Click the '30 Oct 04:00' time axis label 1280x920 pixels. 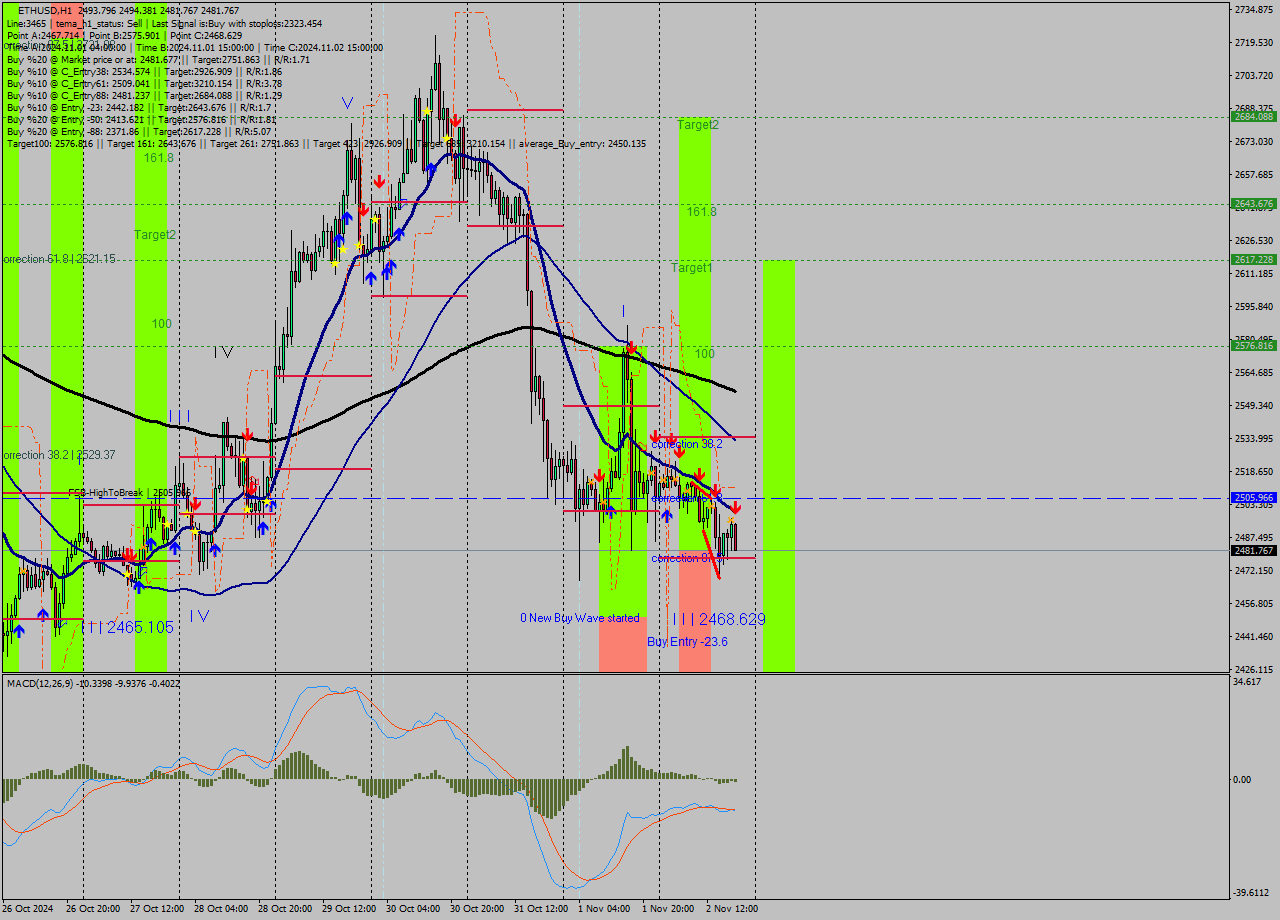tap(413, 909)
